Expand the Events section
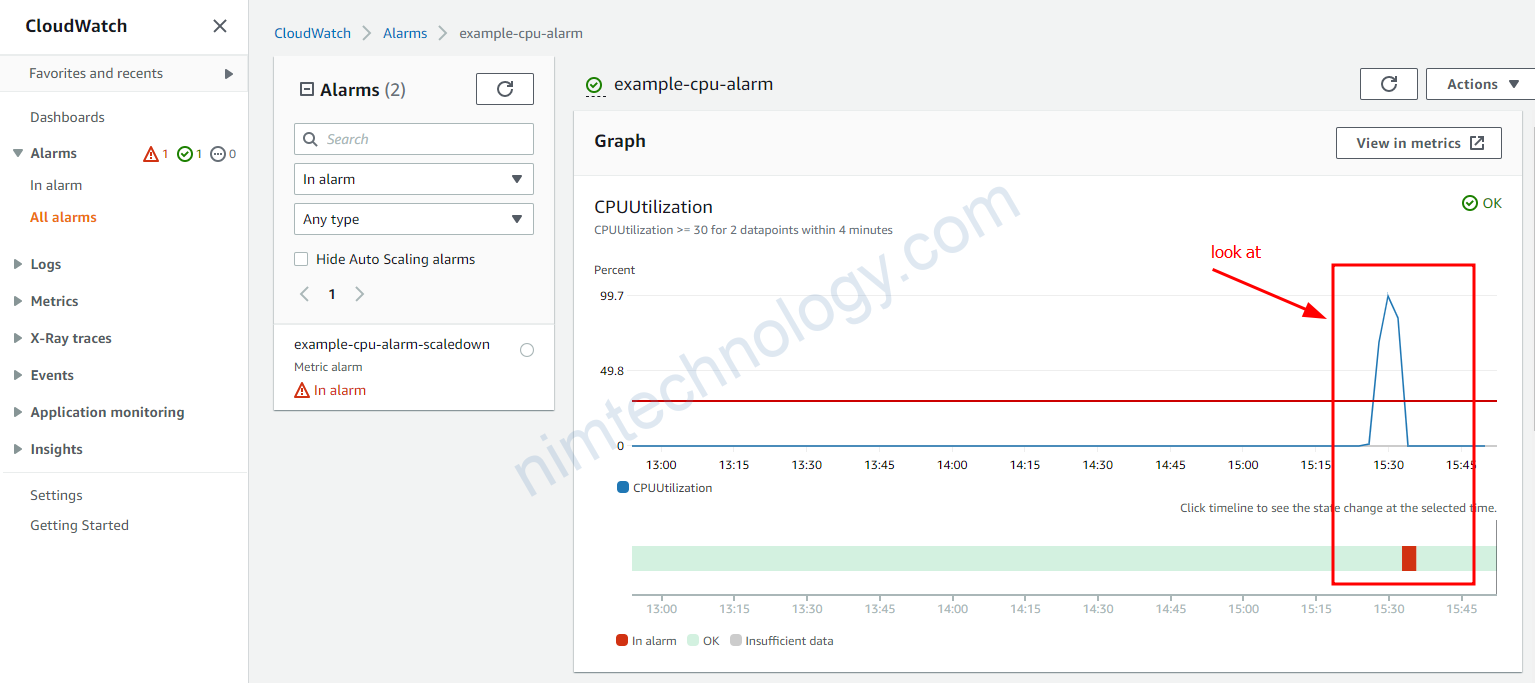1535x683 pixels. pos(18,375)
